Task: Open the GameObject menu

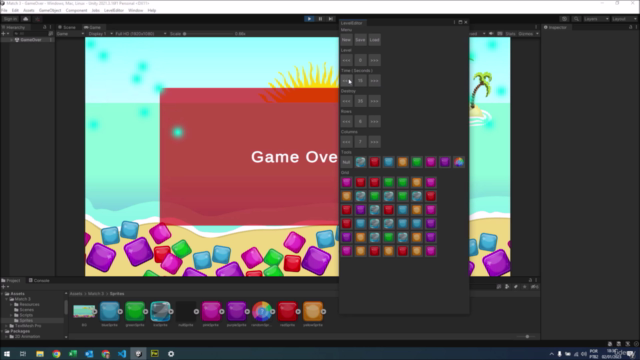Action: [50, 10]
